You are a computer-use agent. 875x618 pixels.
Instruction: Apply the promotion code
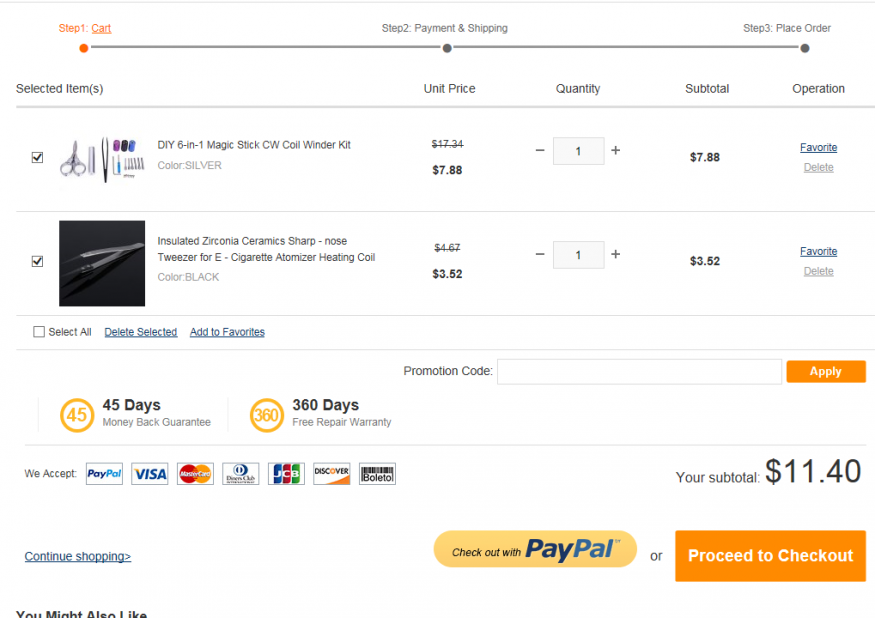click(825, 371)
